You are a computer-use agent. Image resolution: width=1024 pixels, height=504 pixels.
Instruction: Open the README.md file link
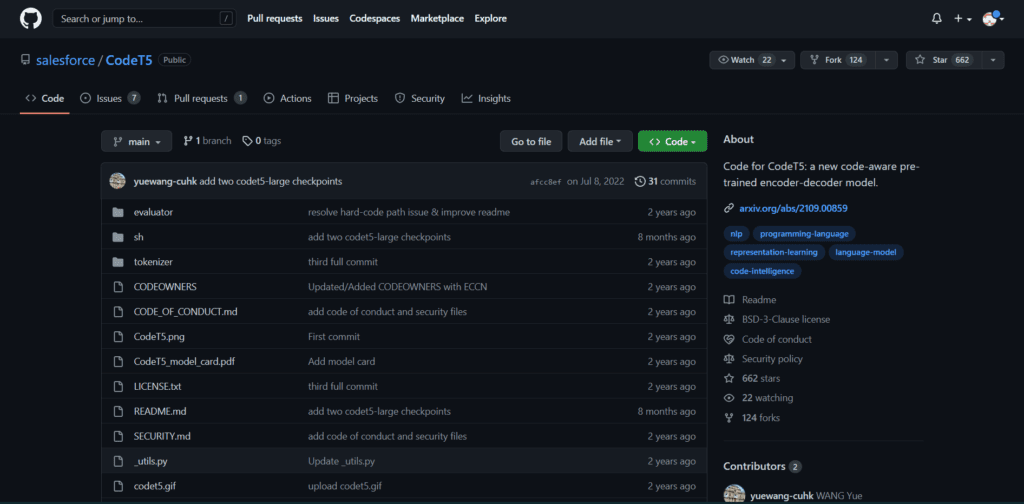tap(160, 411)
